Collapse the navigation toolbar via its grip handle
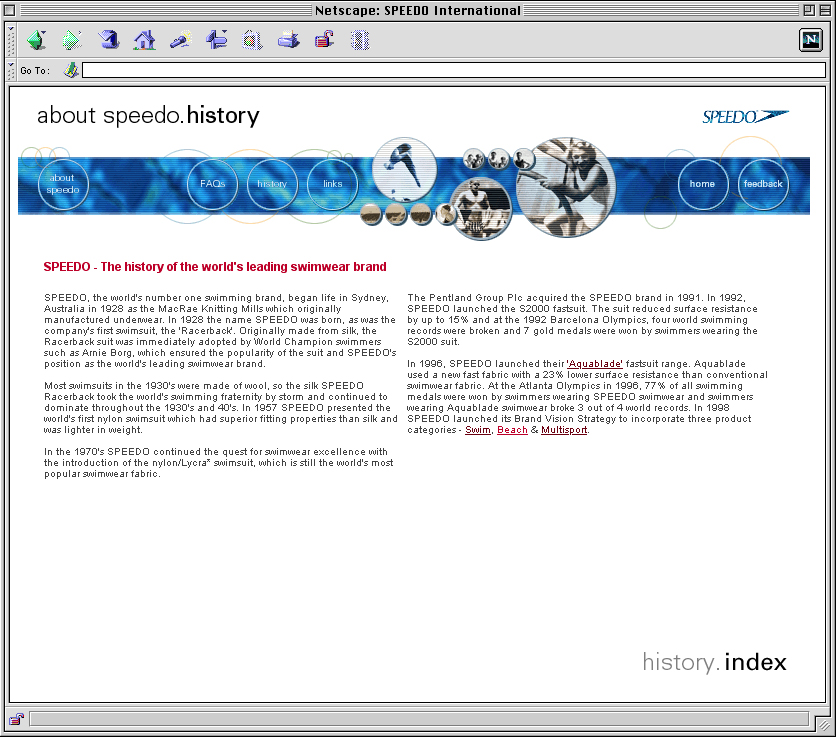The image size is (836, 737). 12,40
